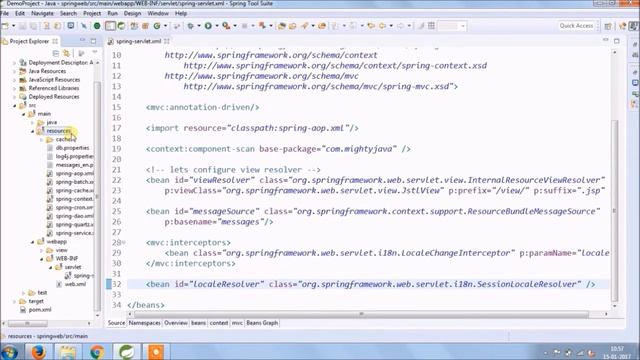Open the Project menu
Image resolution: width=640 pixels, height=360 pixels.
92,13
